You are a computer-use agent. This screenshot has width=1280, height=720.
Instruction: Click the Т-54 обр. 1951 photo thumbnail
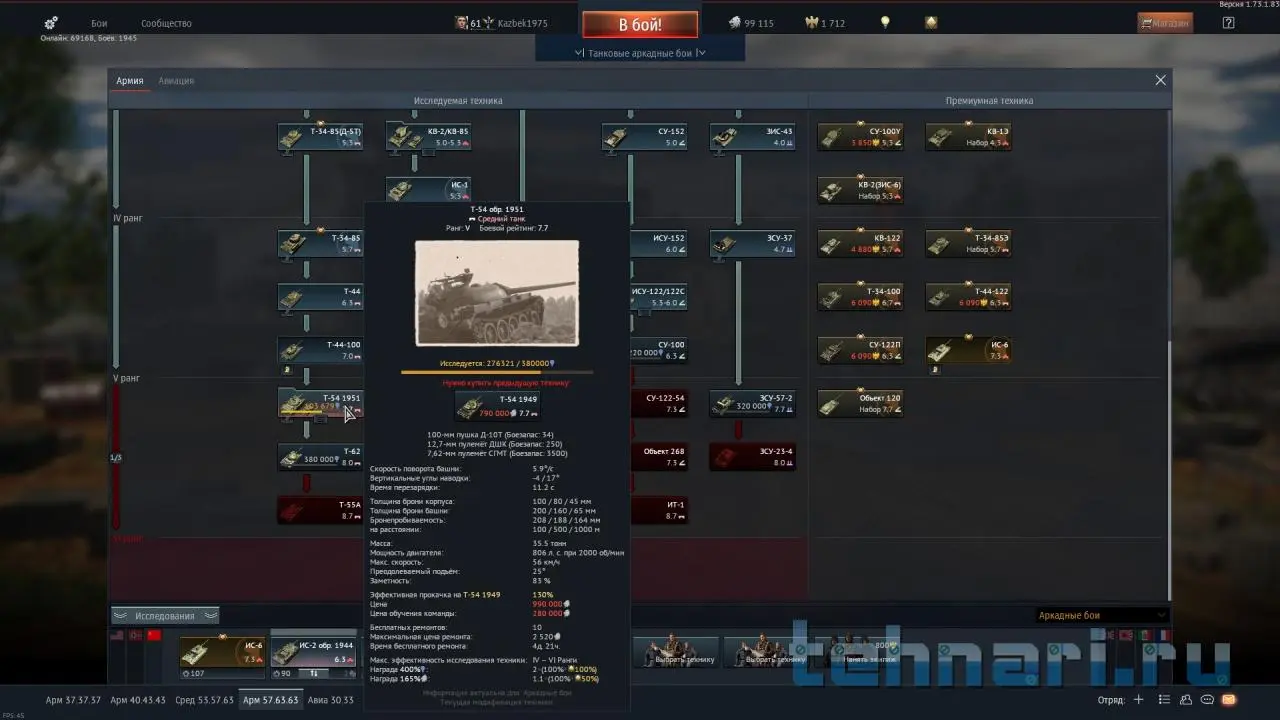497,292
